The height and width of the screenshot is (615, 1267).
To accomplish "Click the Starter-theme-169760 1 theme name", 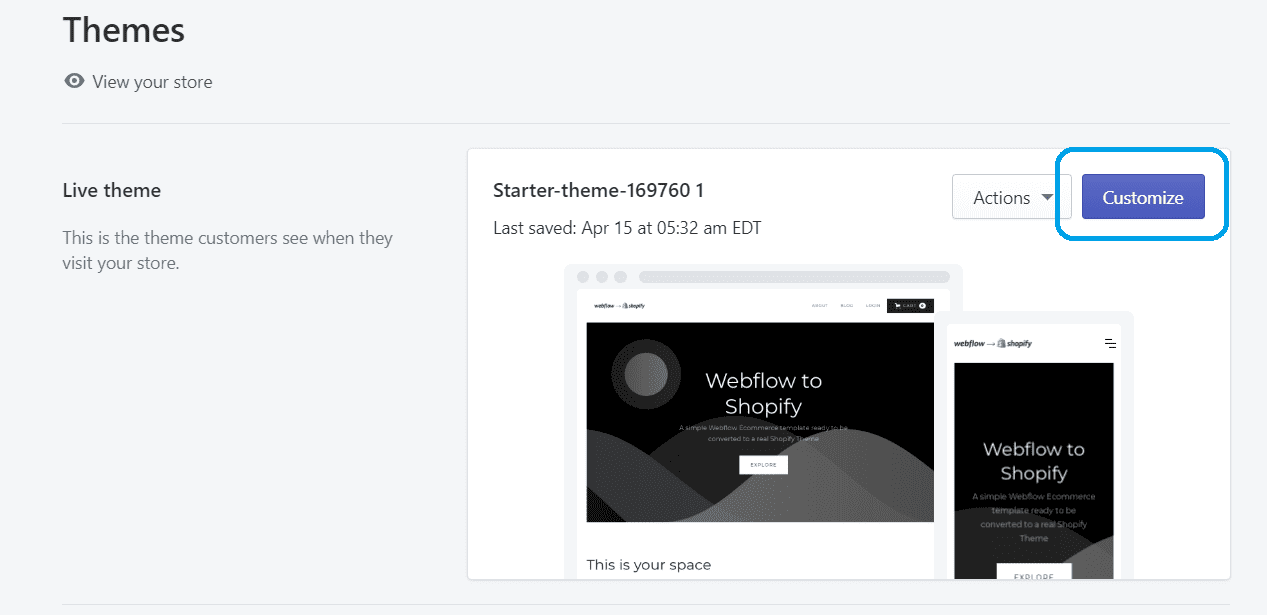I will (598, 190).
